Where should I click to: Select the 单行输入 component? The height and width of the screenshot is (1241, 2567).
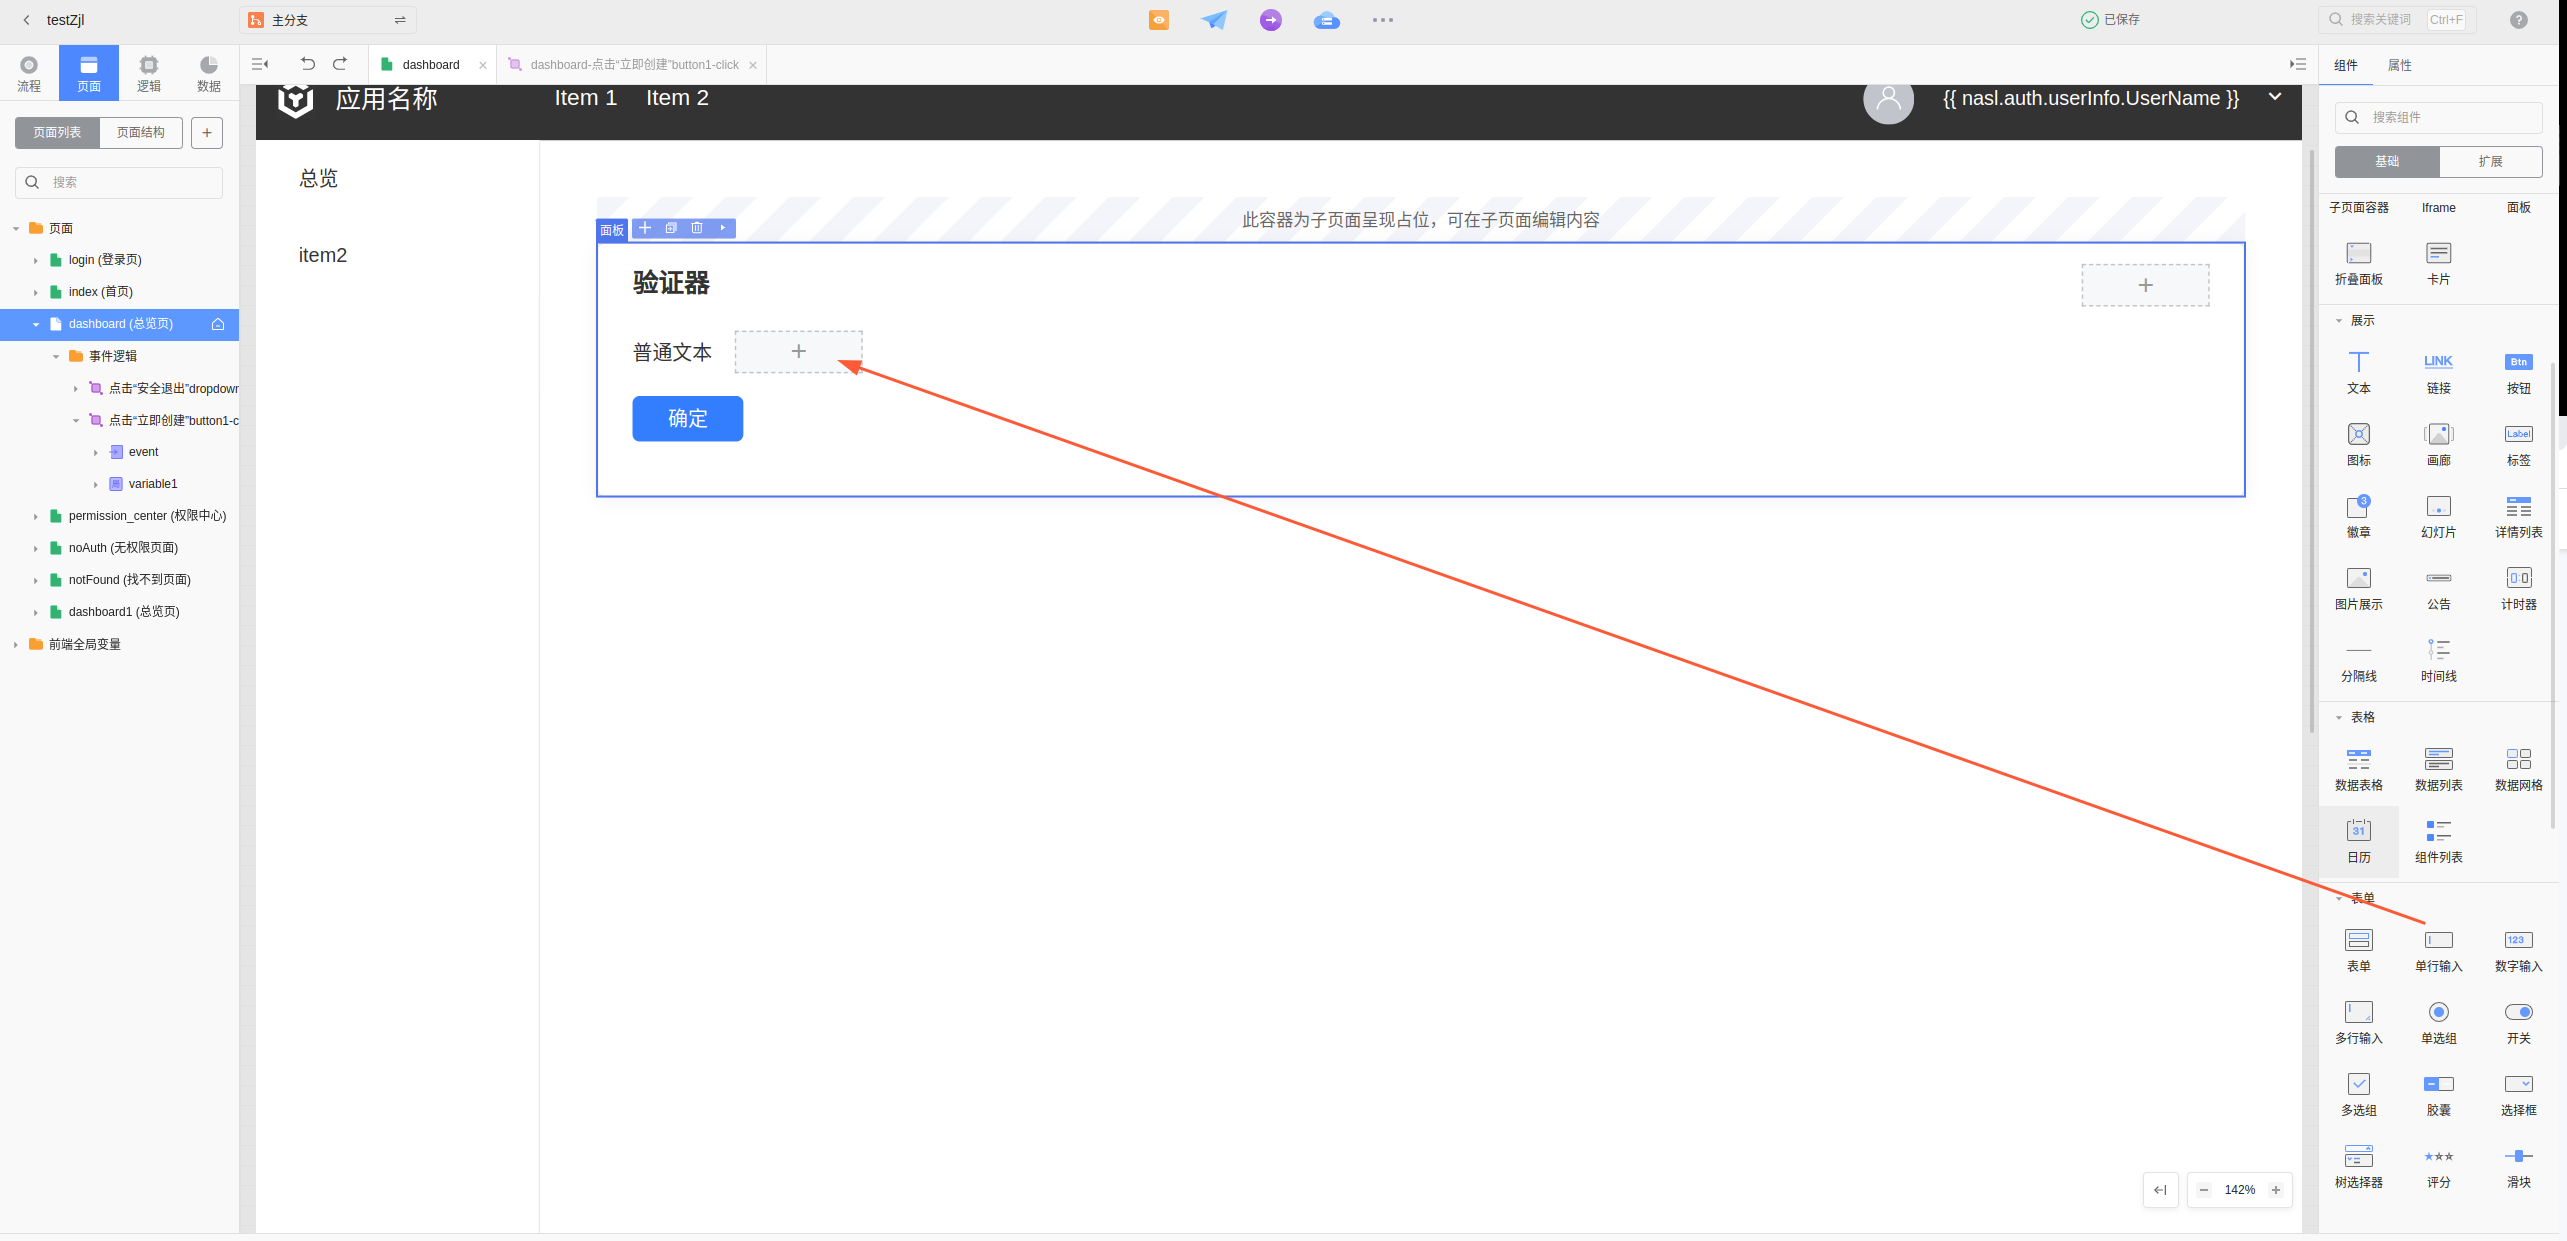[x=2439, y=950]
